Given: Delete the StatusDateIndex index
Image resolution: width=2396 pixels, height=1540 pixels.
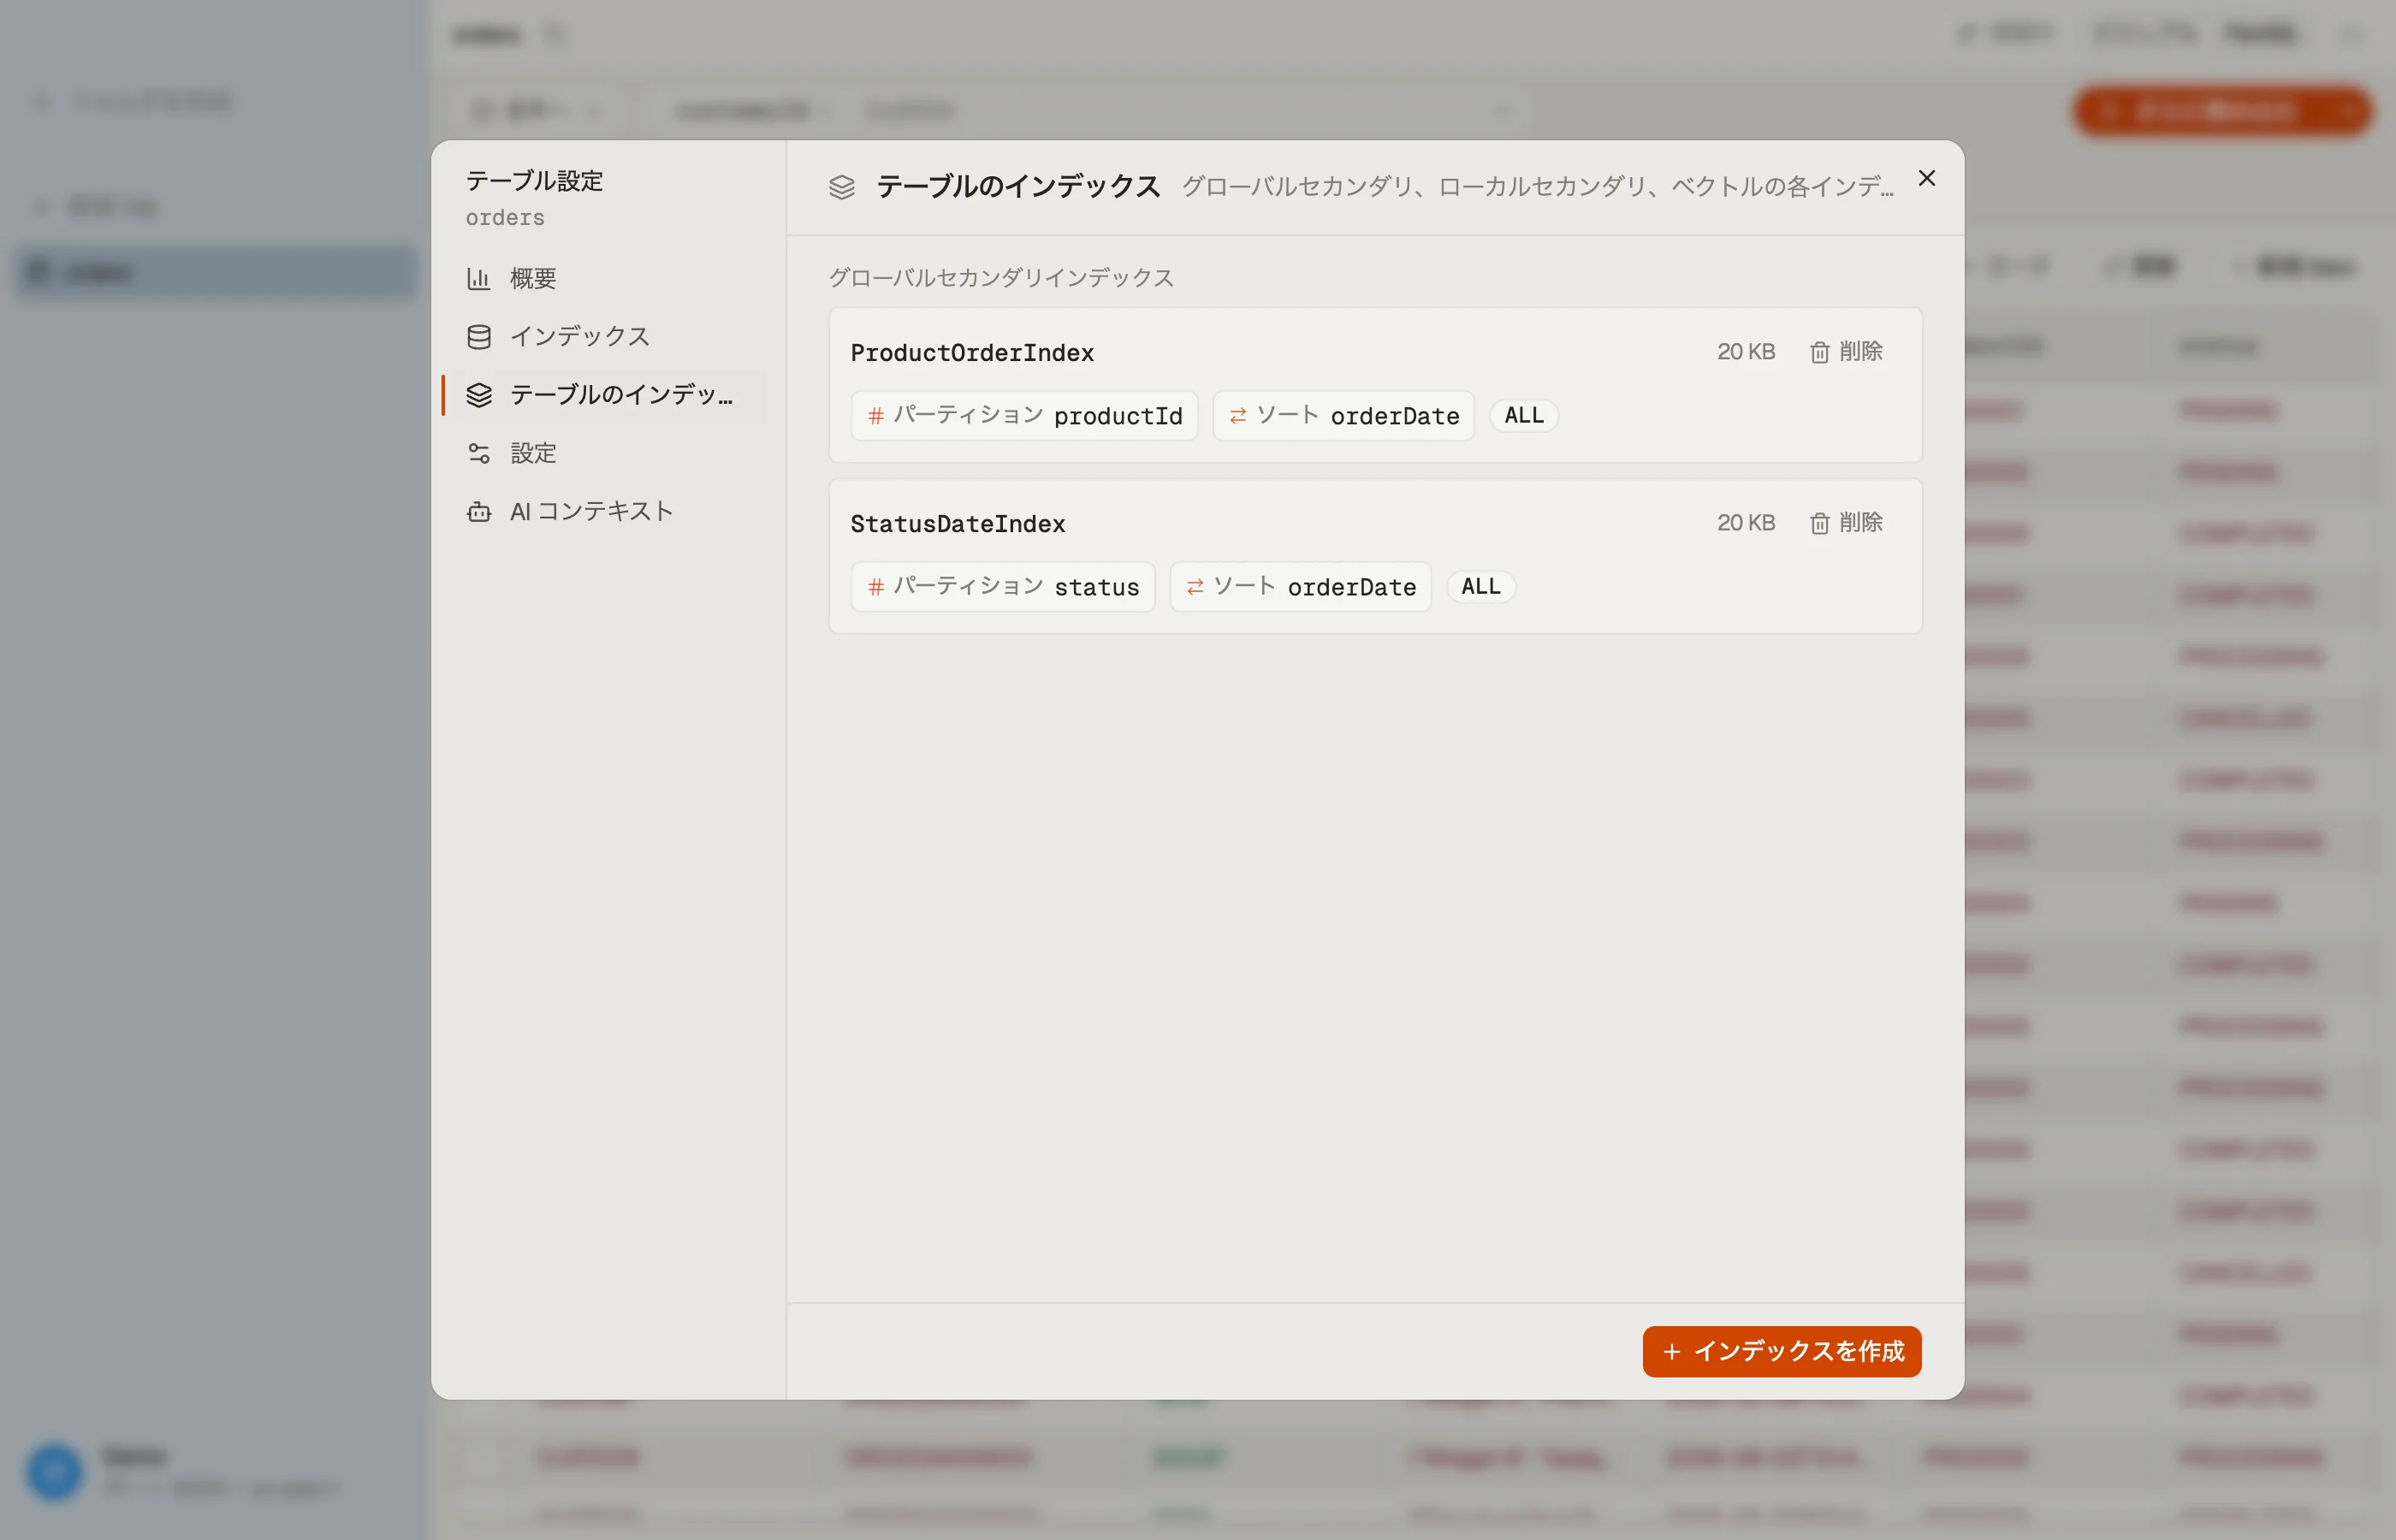Looking at the screenshot, I should click(x=1846, y=523).
